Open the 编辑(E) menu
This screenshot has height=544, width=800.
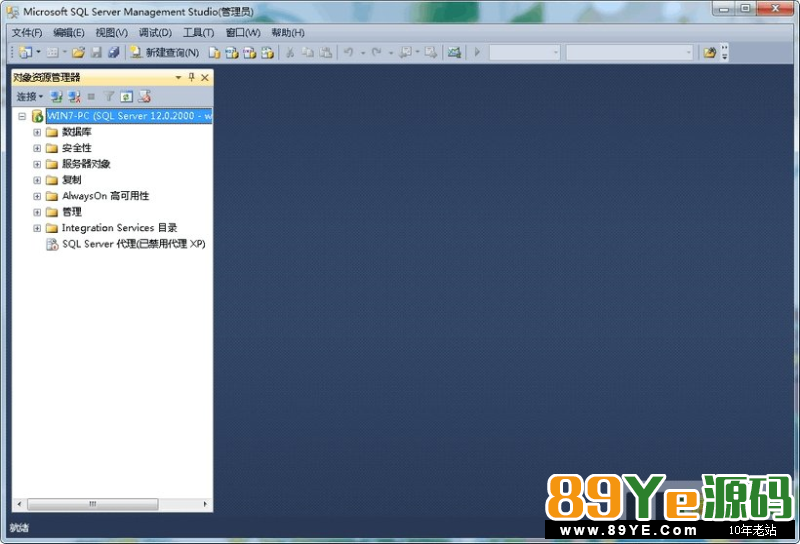point(69,33)
